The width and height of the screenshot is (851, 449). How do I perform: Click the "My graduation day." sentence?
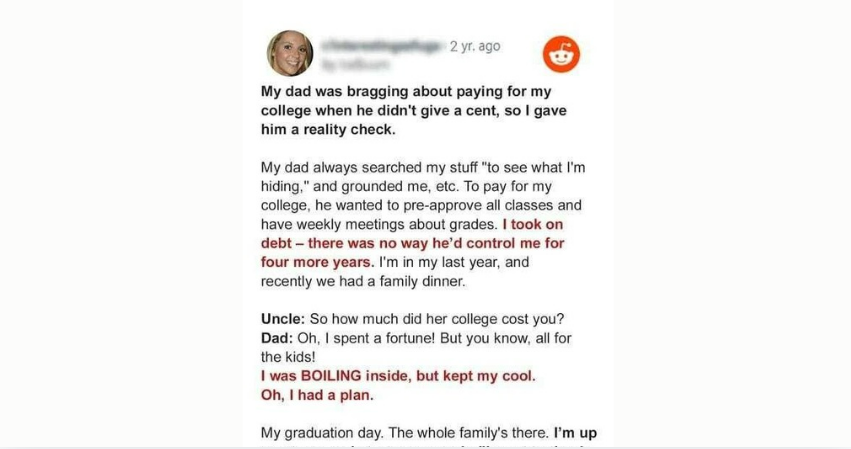click(328, 434)
